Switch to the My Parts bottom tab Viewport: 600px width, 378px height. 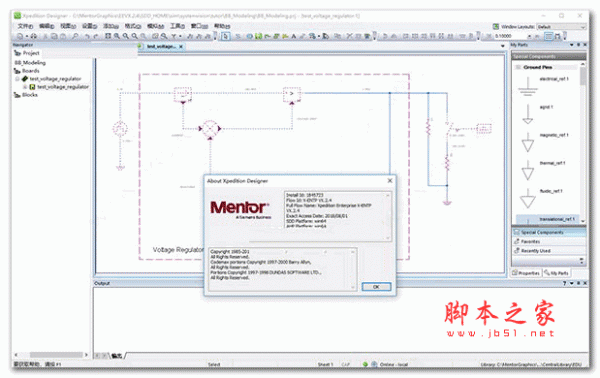coord(556,273)
